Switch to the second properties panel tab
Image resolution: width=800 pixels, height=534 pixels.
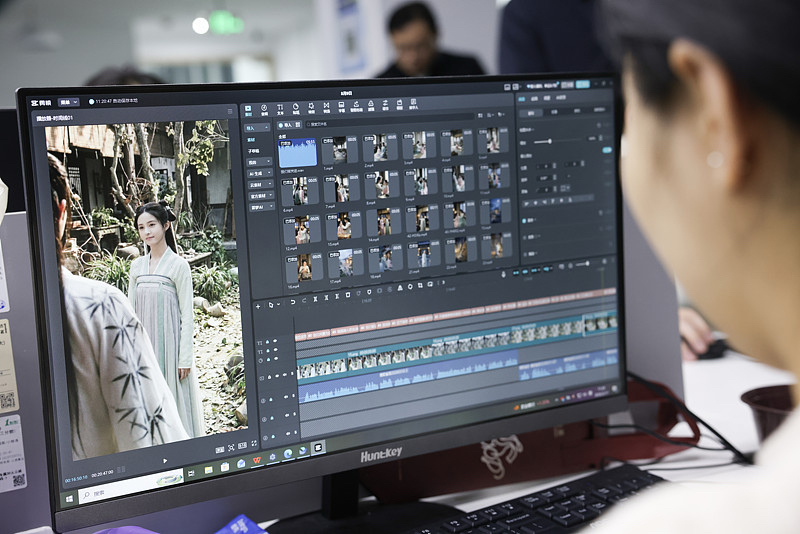pos(534,98)
